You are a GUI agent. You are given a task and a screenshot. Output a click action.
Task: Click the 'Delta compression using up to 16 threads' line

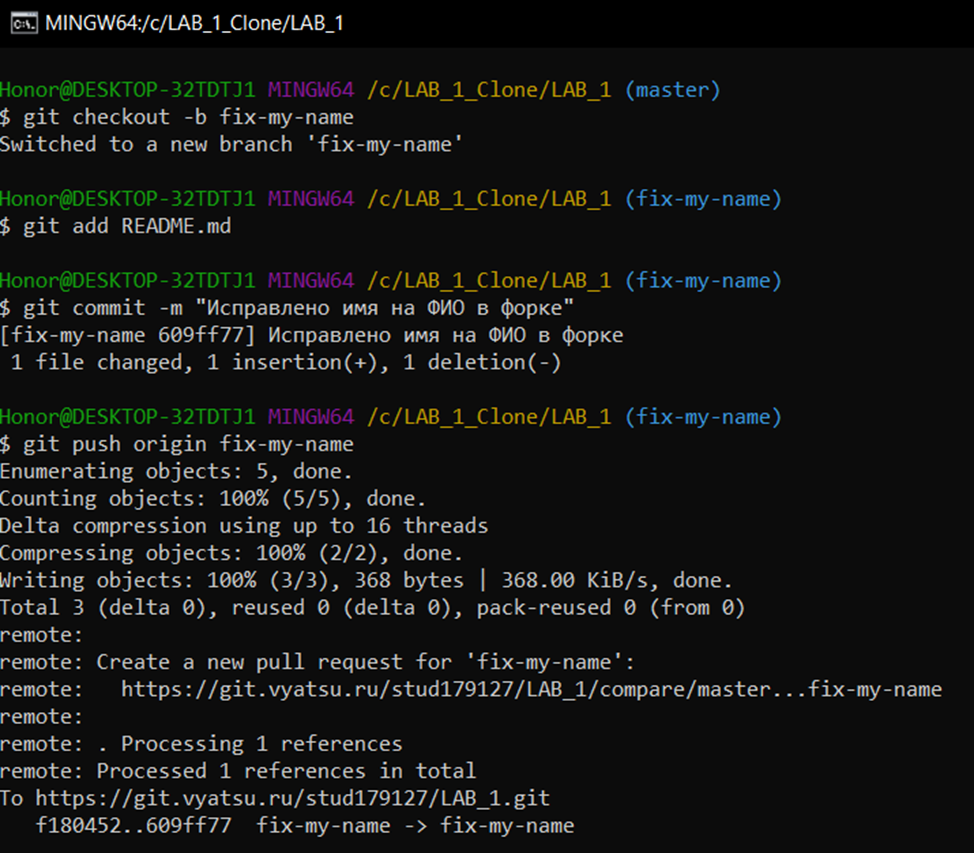[x=244, y=525]
